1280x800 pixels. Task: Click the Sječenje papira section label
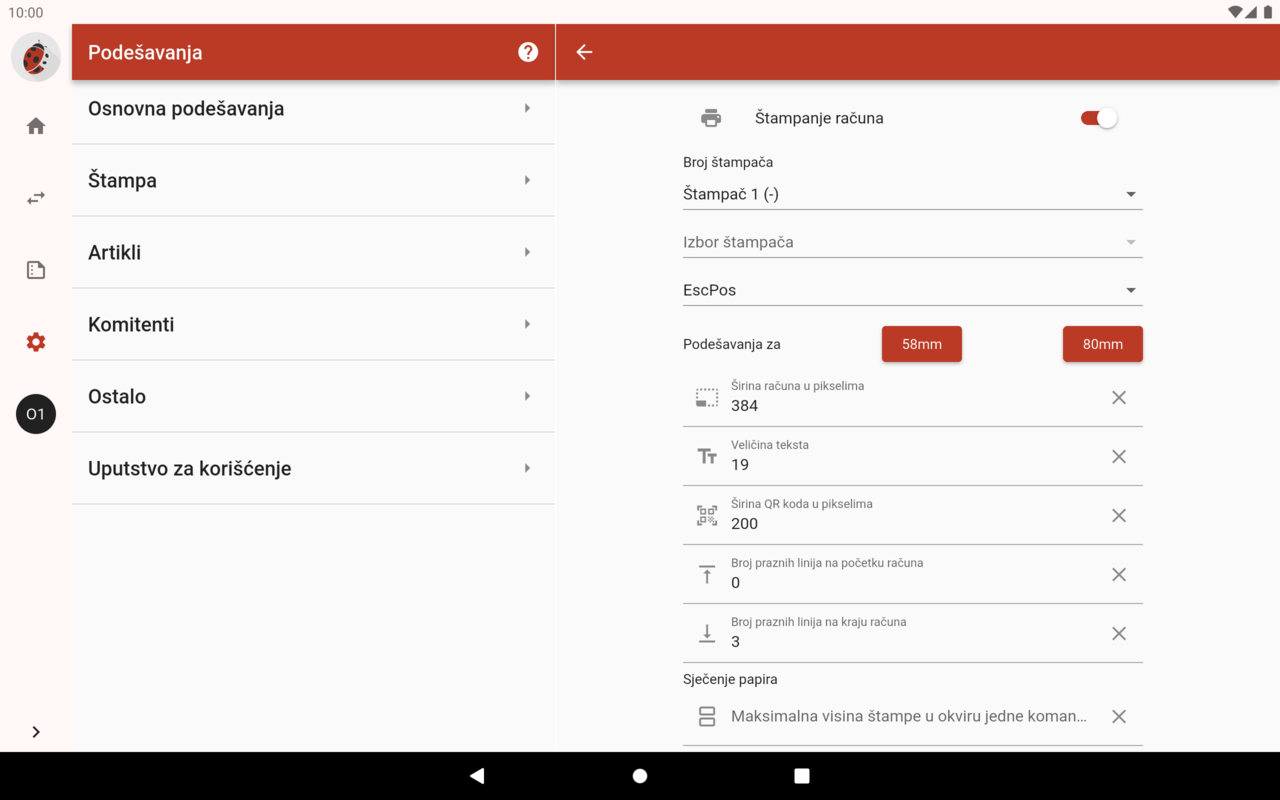(x=730, y=679)
